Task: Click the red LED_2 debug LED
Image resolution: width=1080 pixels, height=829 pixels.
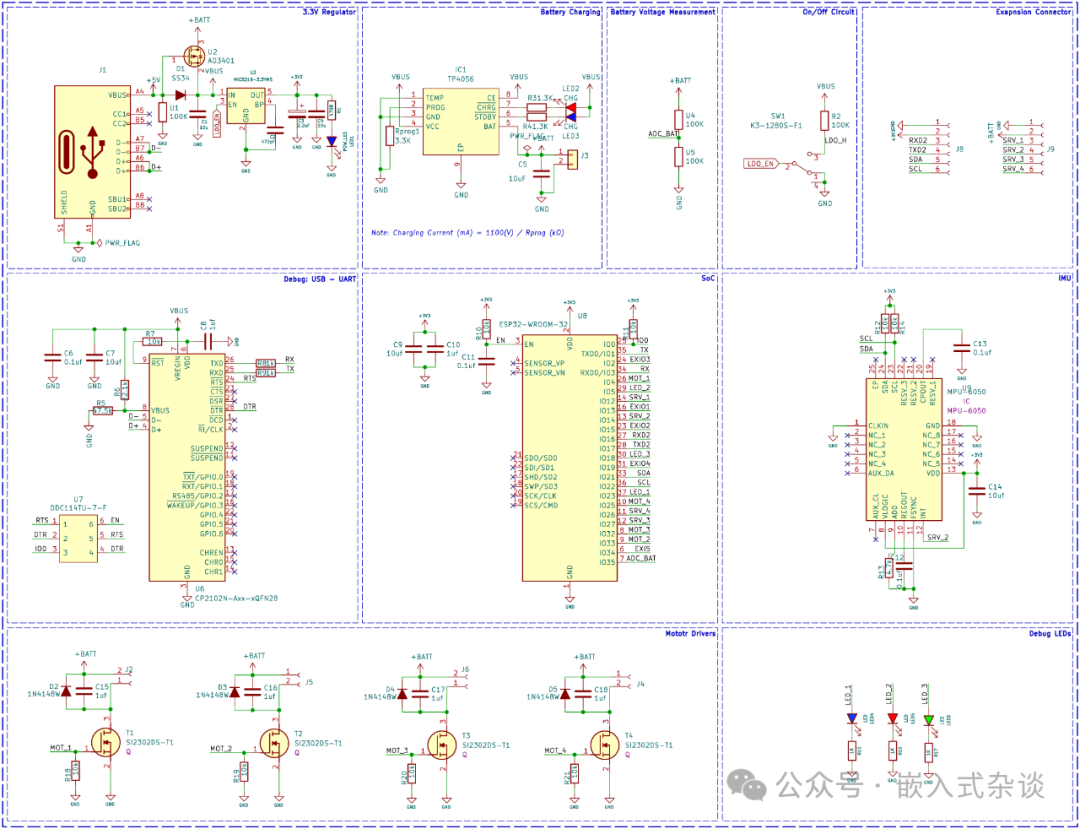Action: (x=893, y=719)
